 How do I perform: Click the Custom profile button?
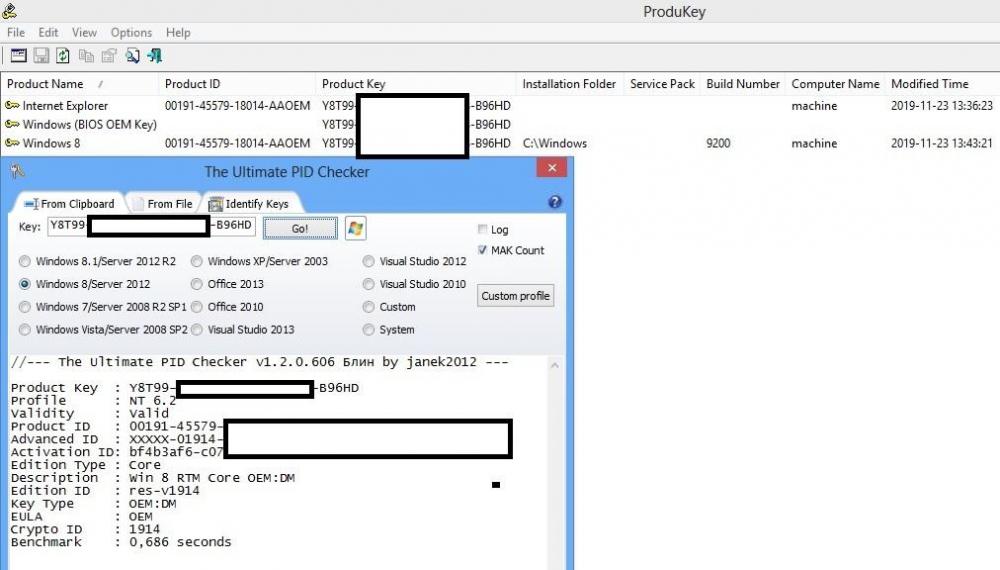coord(515,296)
